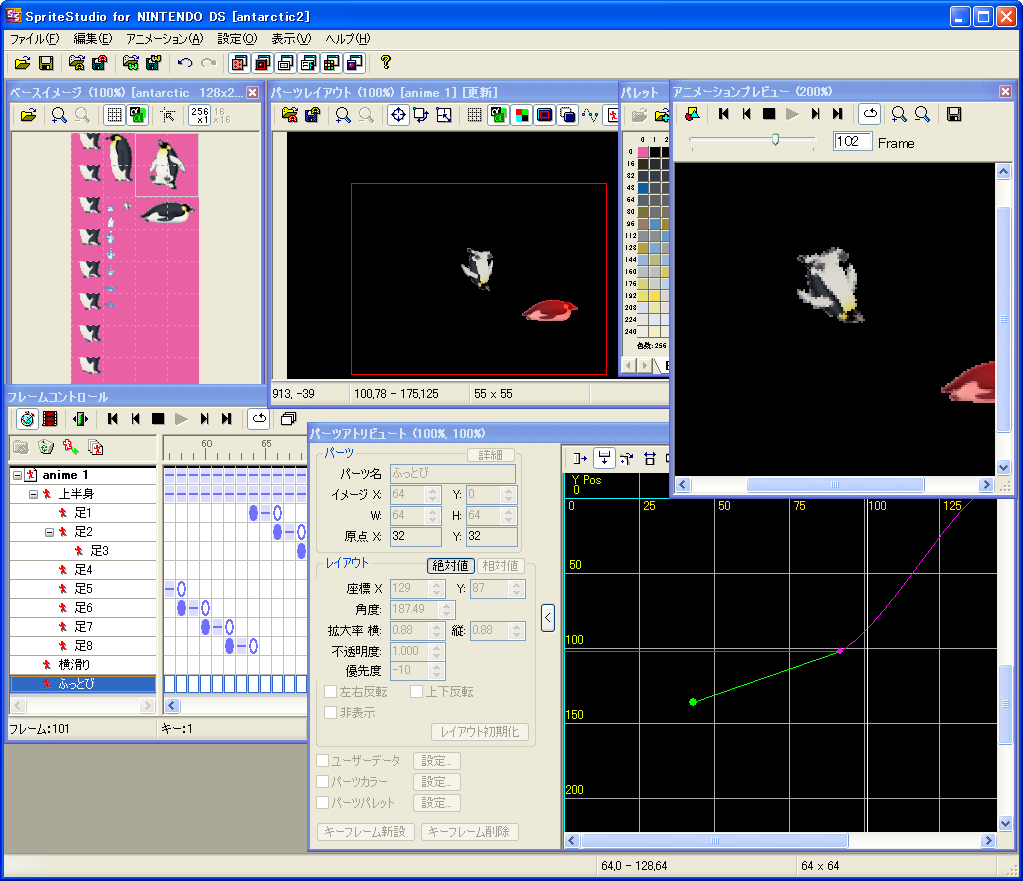Click the yellow question mark help icon
The image size is (1023, 881).
click(x=386, y=63)
